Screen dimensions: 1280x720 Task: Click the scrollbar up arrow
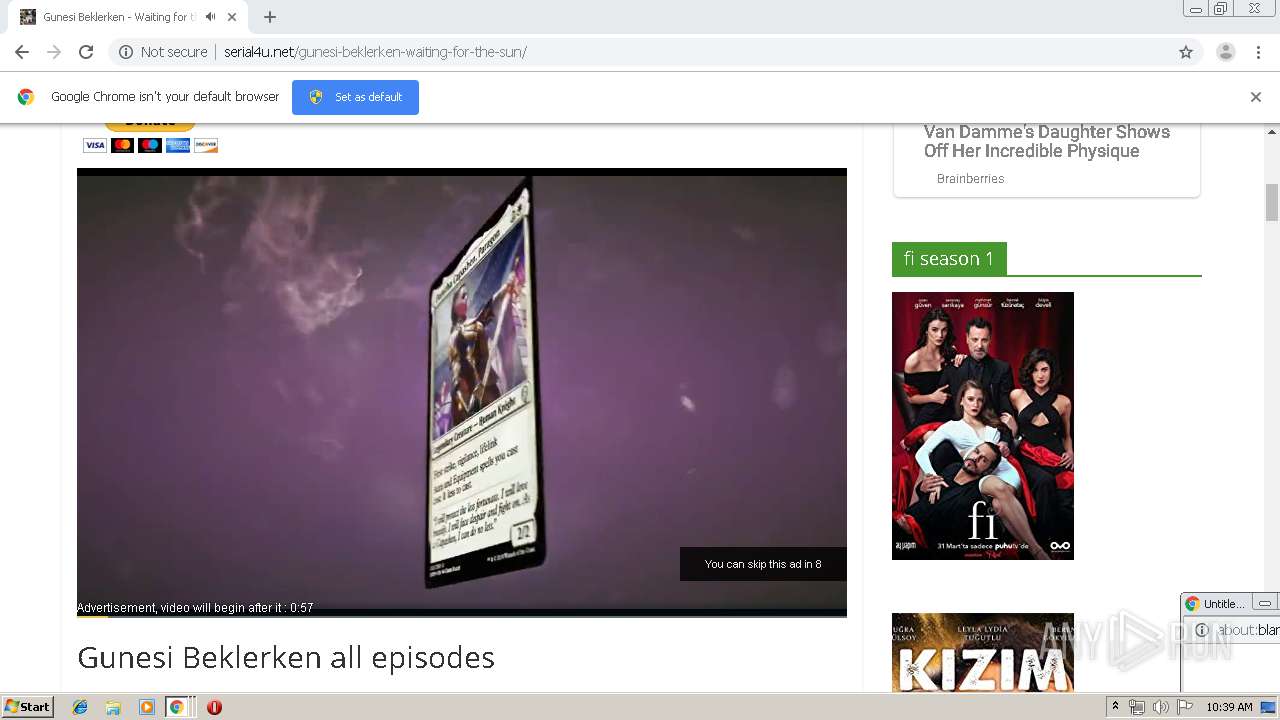[x=1272, y=131]
